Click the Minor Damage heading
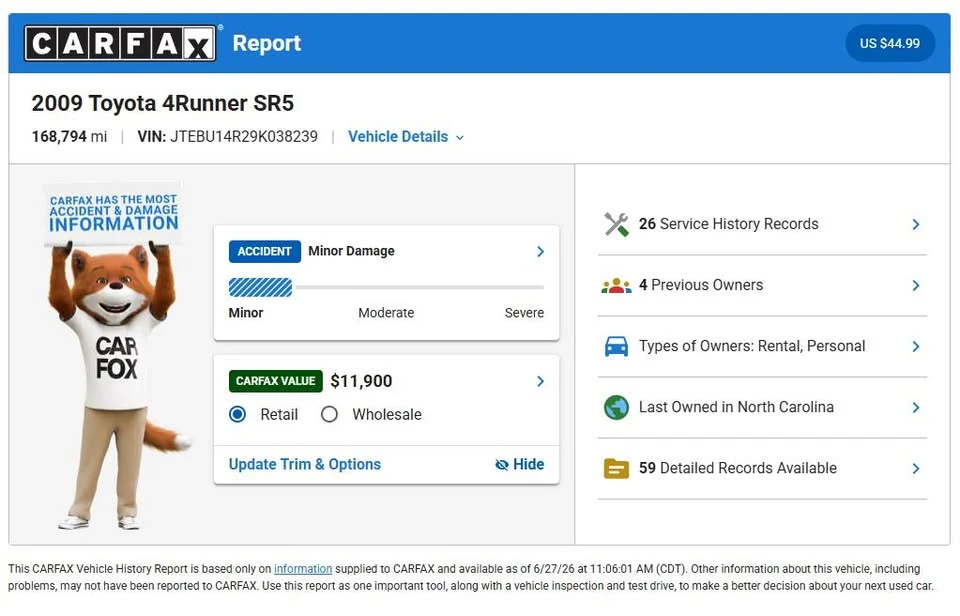 pyautogui.click(x=351, y=251)
